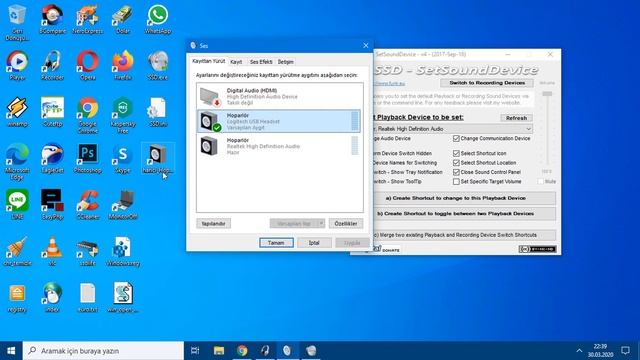Select the SSD.ini file icon
This screenshot has width=640, height=360.
pyautogui.click(x=158, y=111)
